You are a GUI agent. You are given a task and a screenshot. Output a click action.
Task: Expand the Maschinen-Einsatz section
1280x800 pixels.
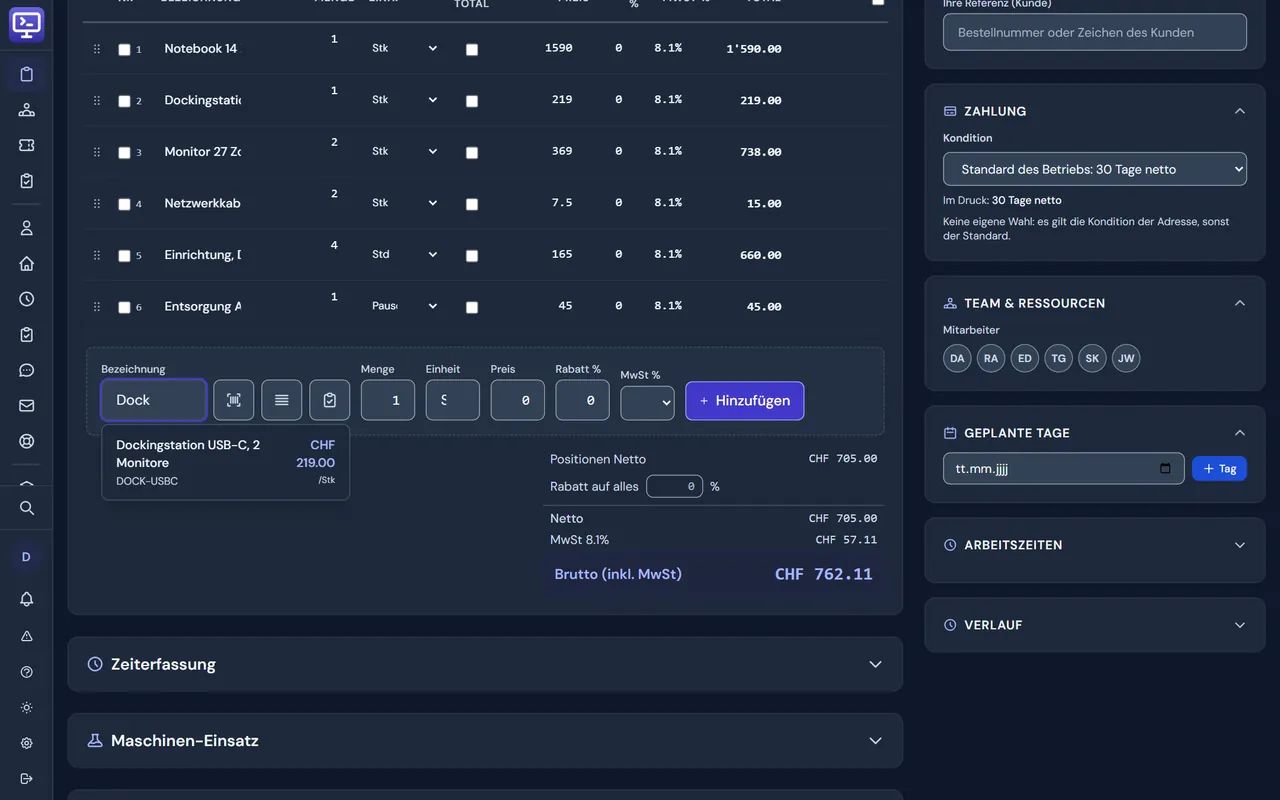coord(485,741)
